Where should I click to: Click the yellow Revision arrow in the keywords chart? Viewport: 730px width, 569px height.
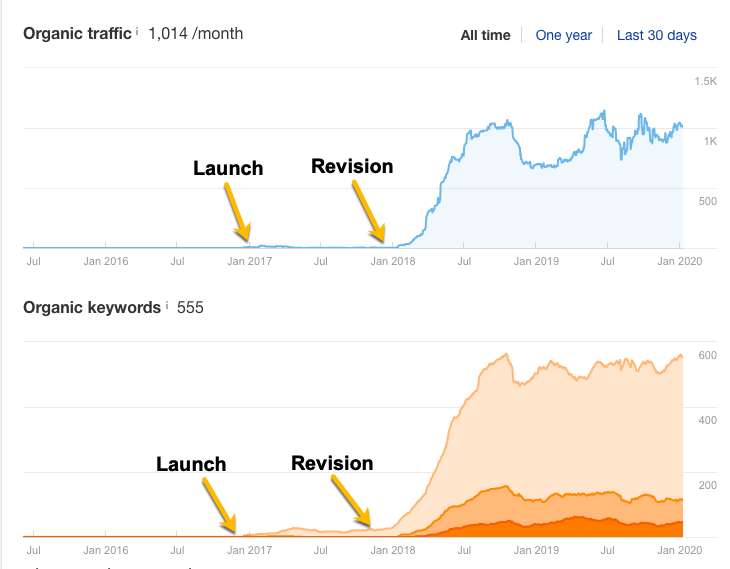[351, 500]
